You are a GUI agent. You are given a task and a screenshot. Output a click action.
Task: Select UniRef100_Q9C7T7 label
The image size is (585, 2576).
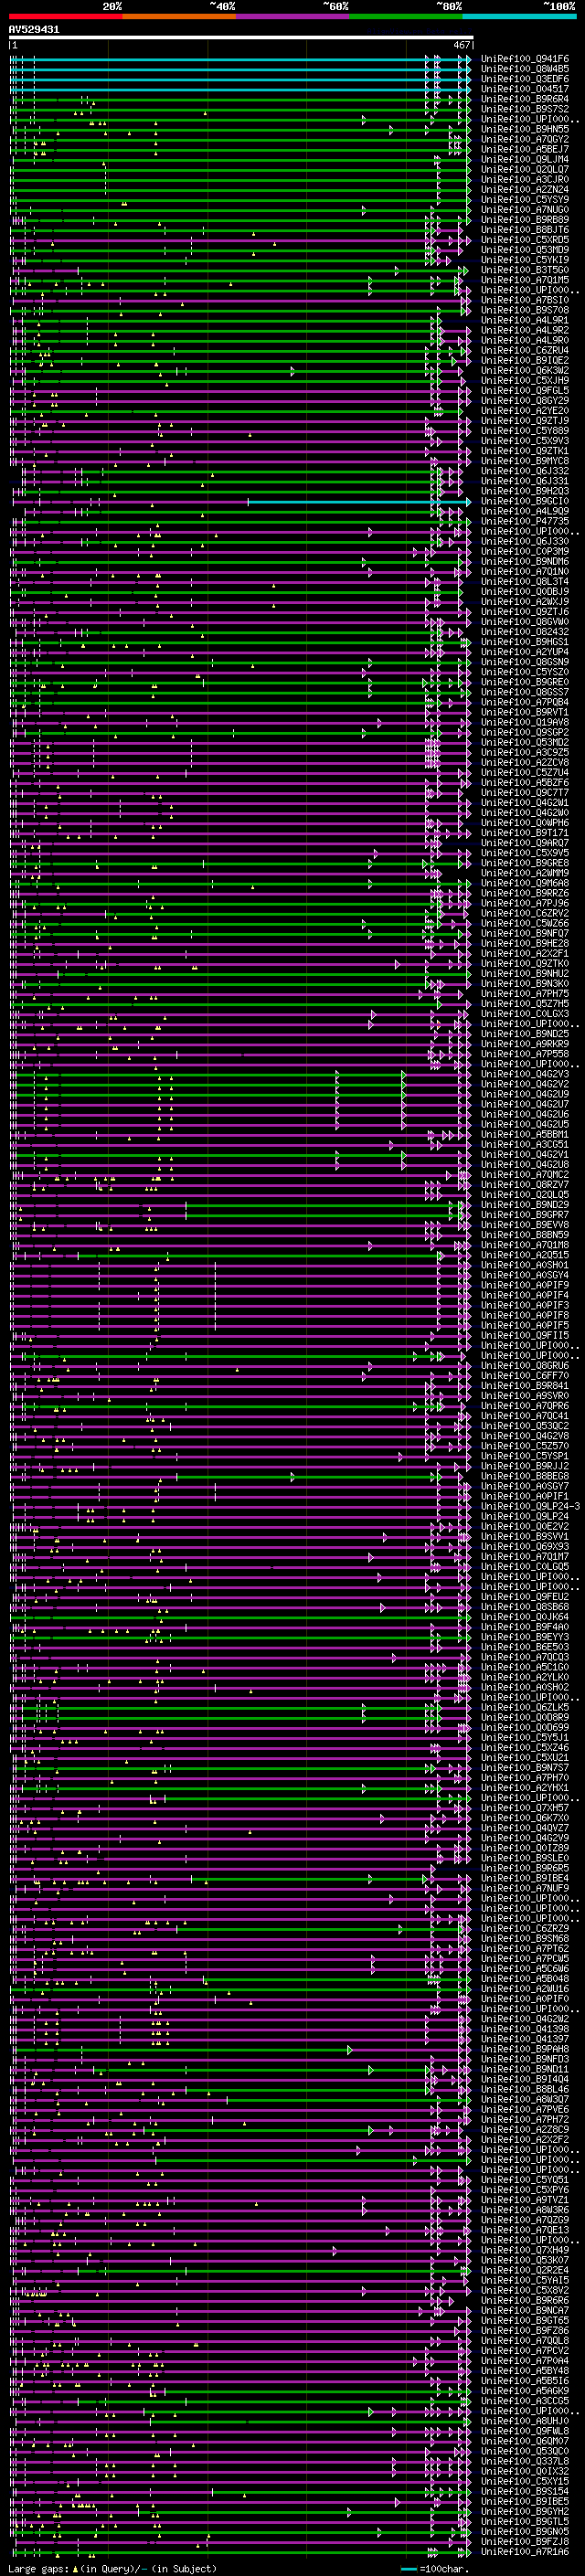525,793
